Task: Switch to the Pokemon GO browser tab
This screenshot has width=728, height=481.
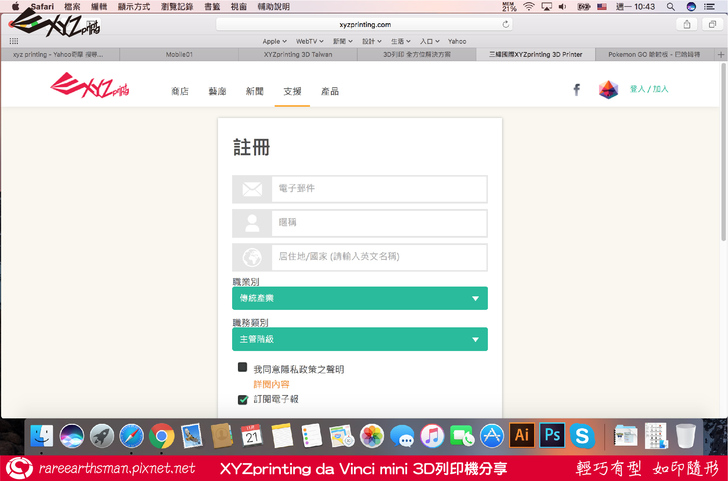Action: click(655, 55)
